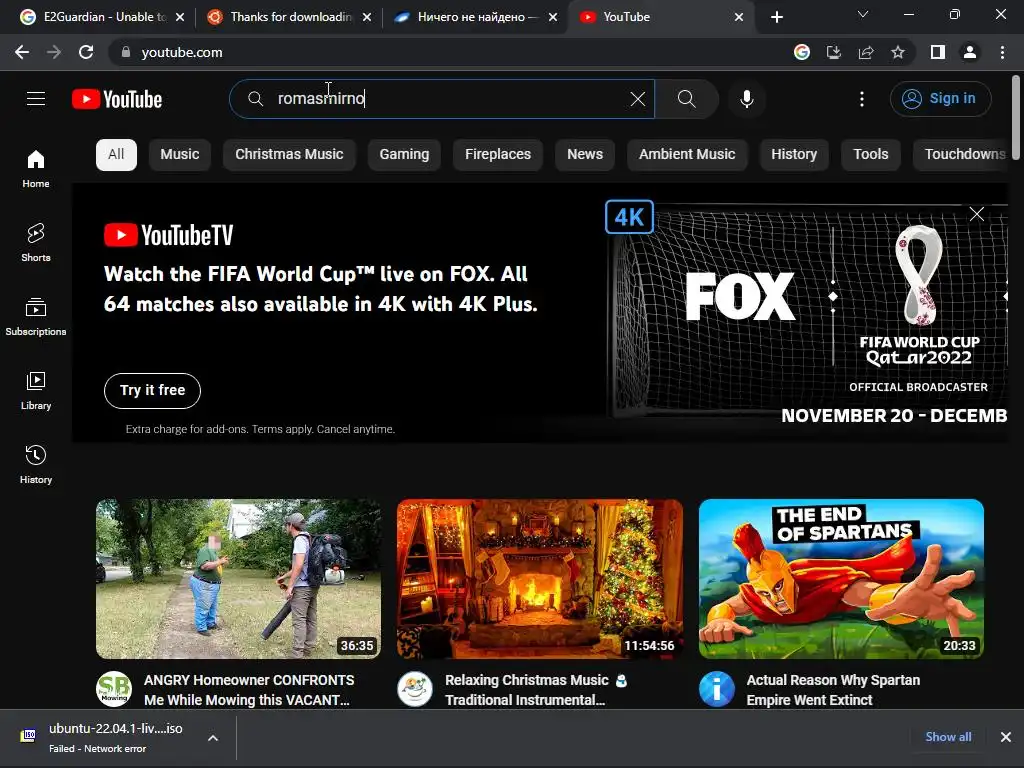Click the site lock icon
This screenshot has width=1024, height=768.
coord(126,52)
